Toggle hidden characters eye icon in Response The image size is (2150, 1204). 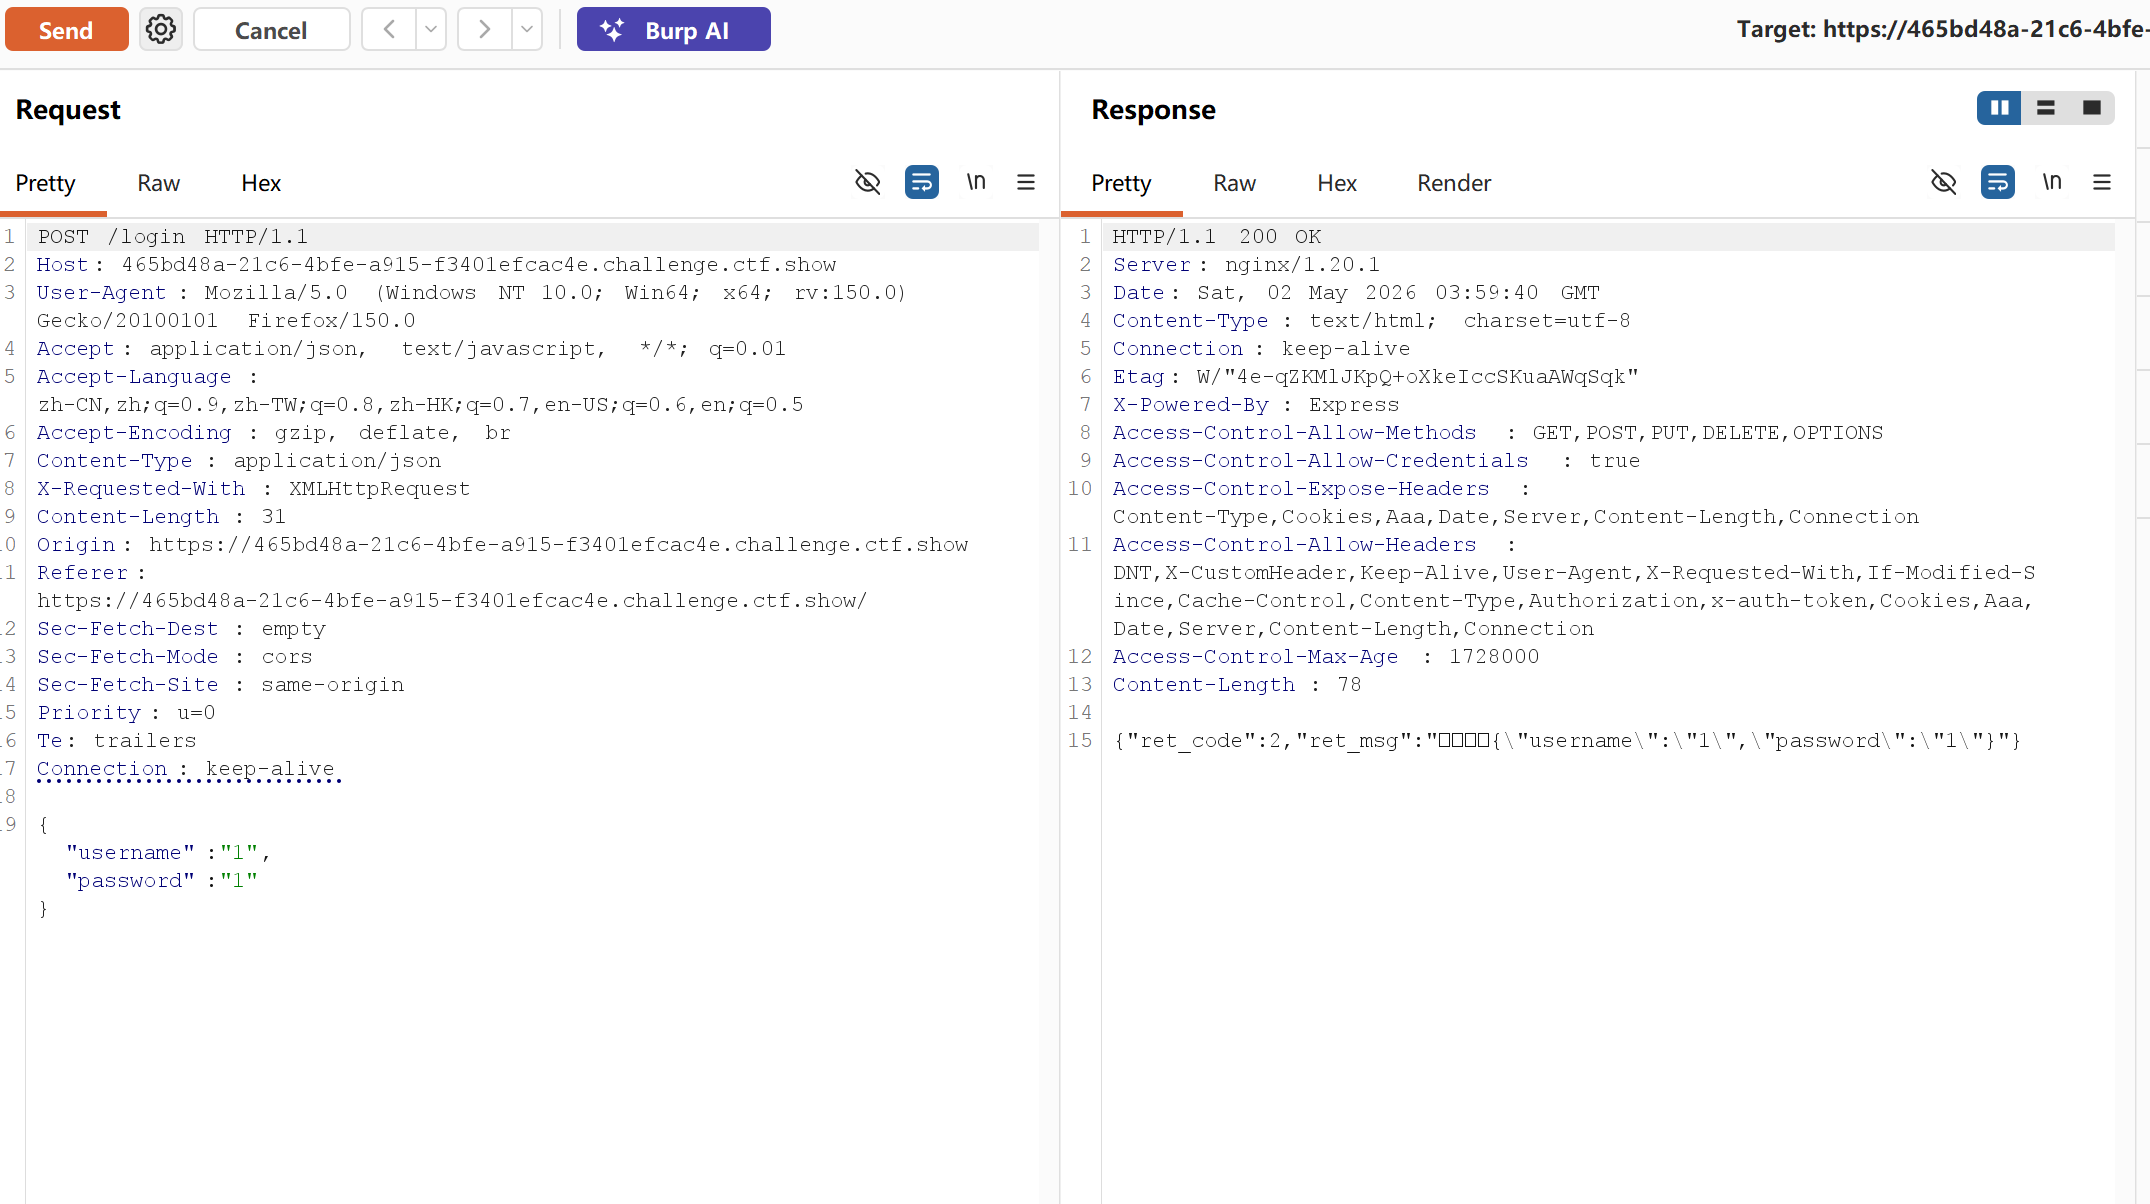click(x=1944, y=182)
